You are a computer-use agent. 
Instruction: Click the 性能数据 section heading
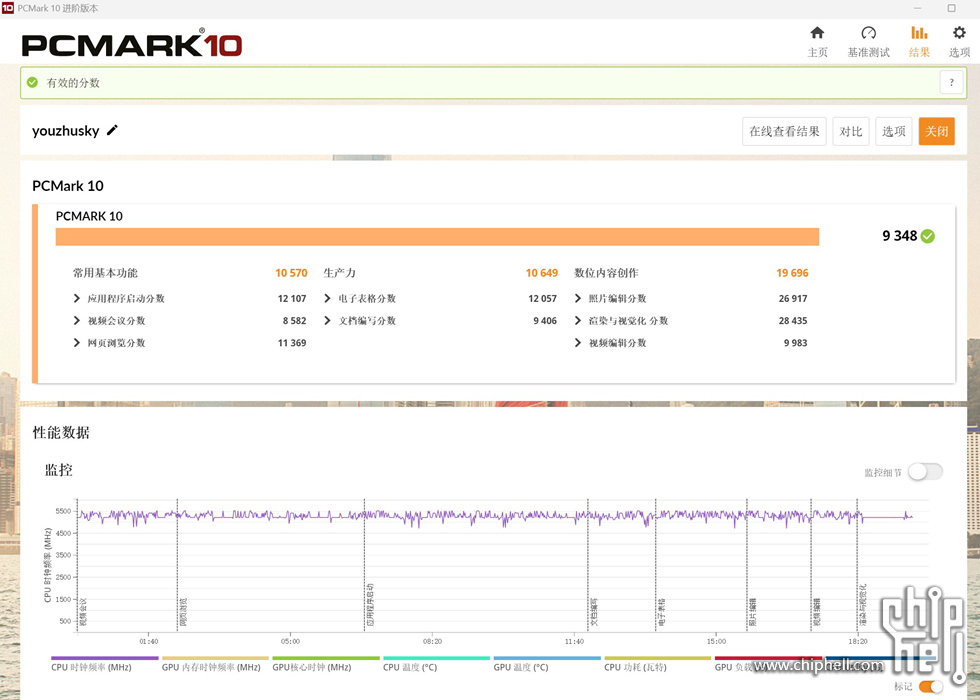(61, 432)
